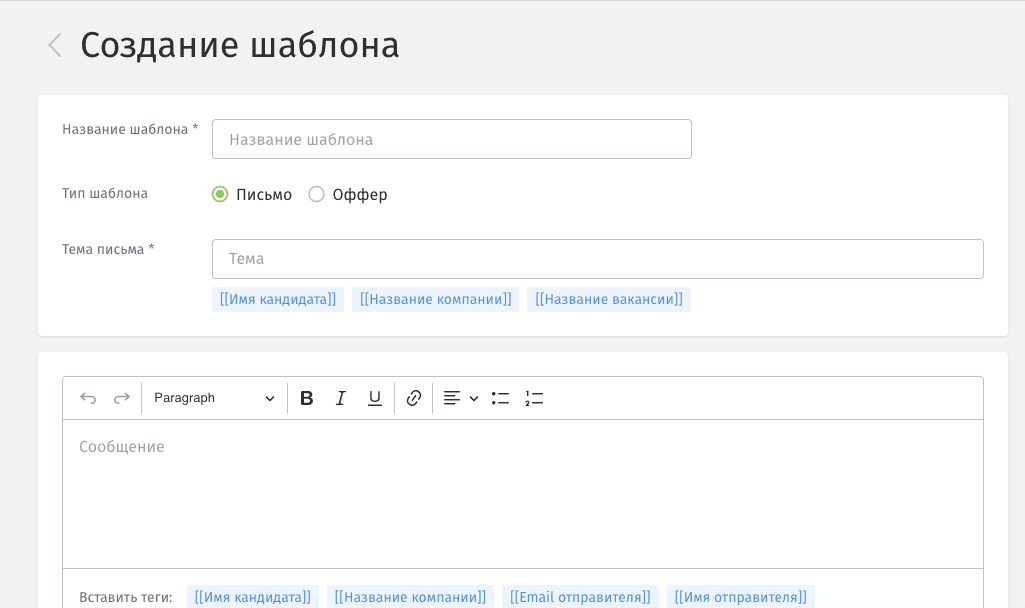This screenshot has width=1025, height=608.
Task: Insert [[Имя отправителя]] tag into message
Action: click(740, 597)
